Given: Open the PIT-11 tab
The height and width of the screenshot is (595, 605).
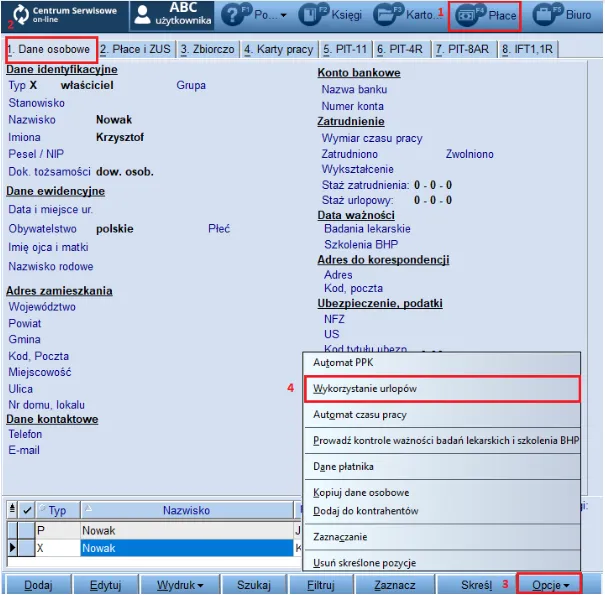Looking at the screenshot, I should [x=346, y=49].
